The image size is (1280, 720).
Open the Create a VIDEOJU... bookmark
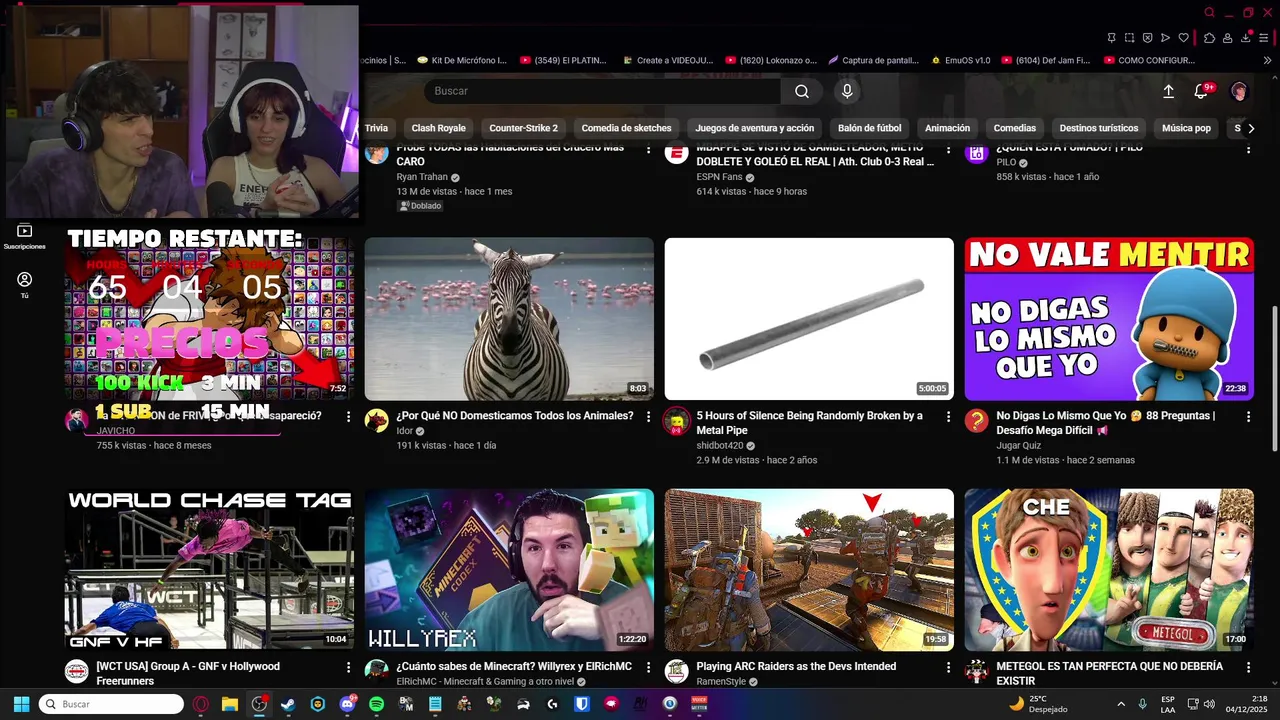669,60
